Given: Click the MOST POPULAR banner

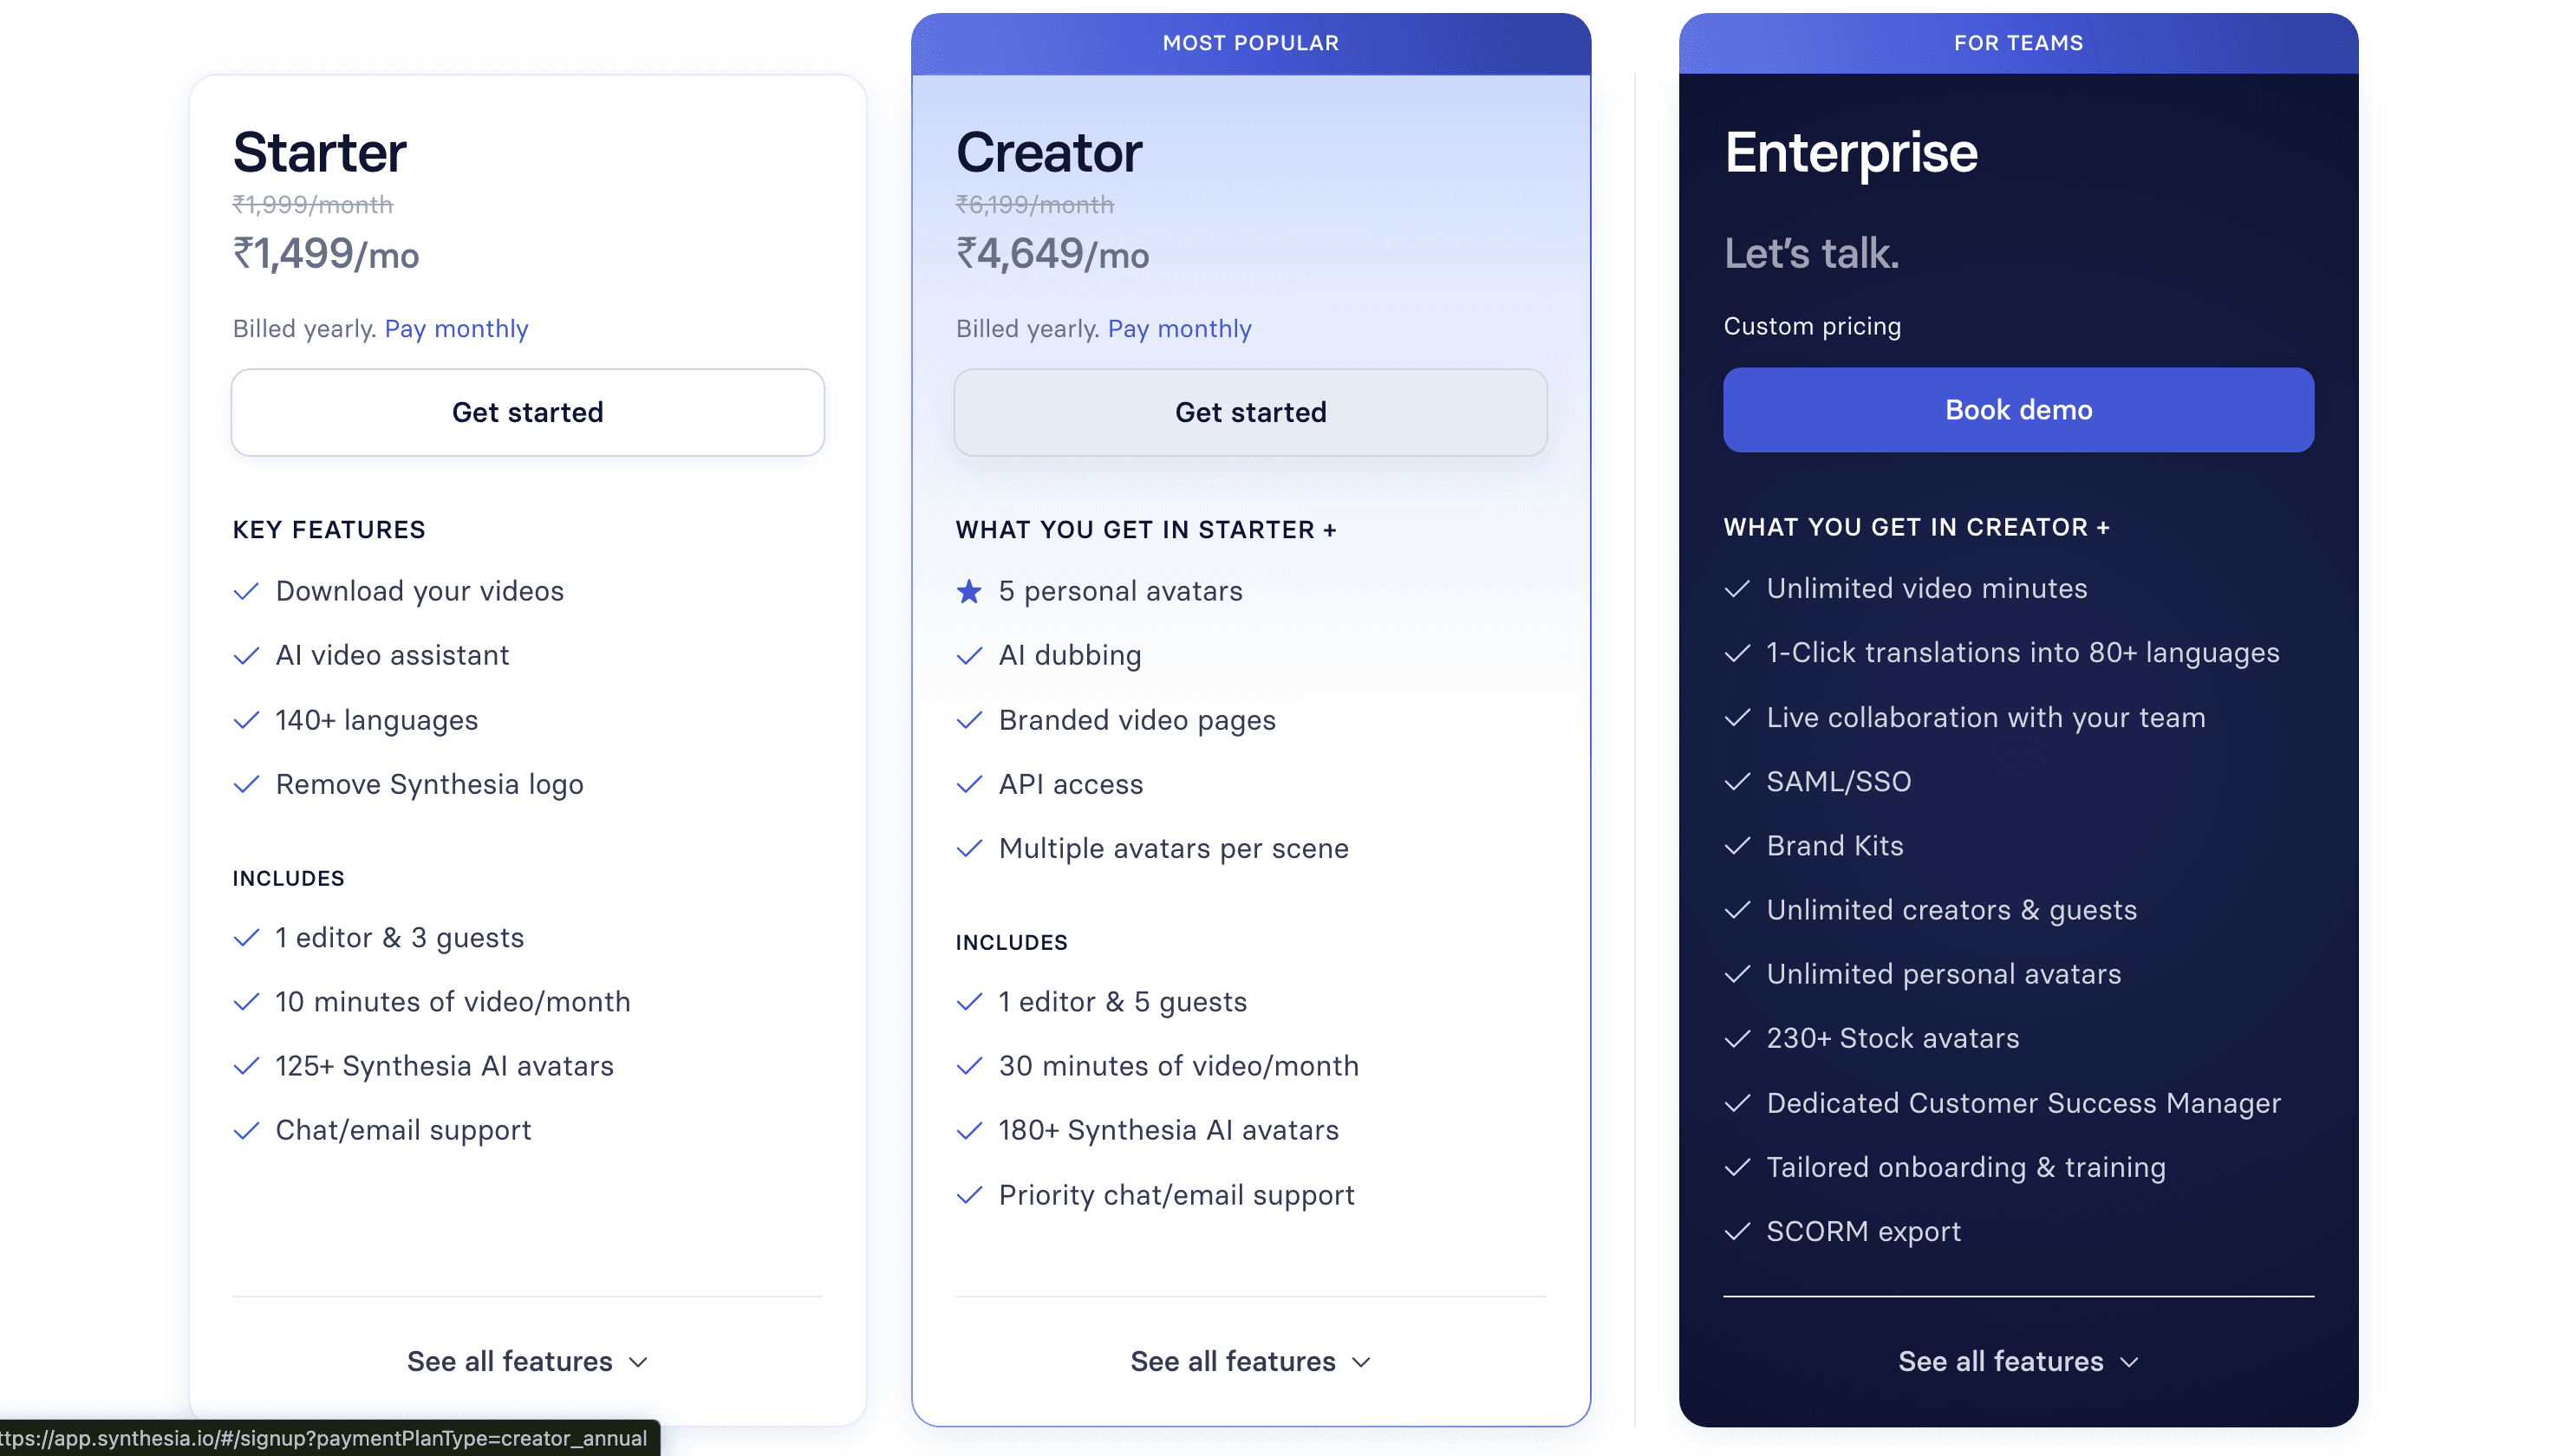Looking at the screenshot, I should [1250, 43].
